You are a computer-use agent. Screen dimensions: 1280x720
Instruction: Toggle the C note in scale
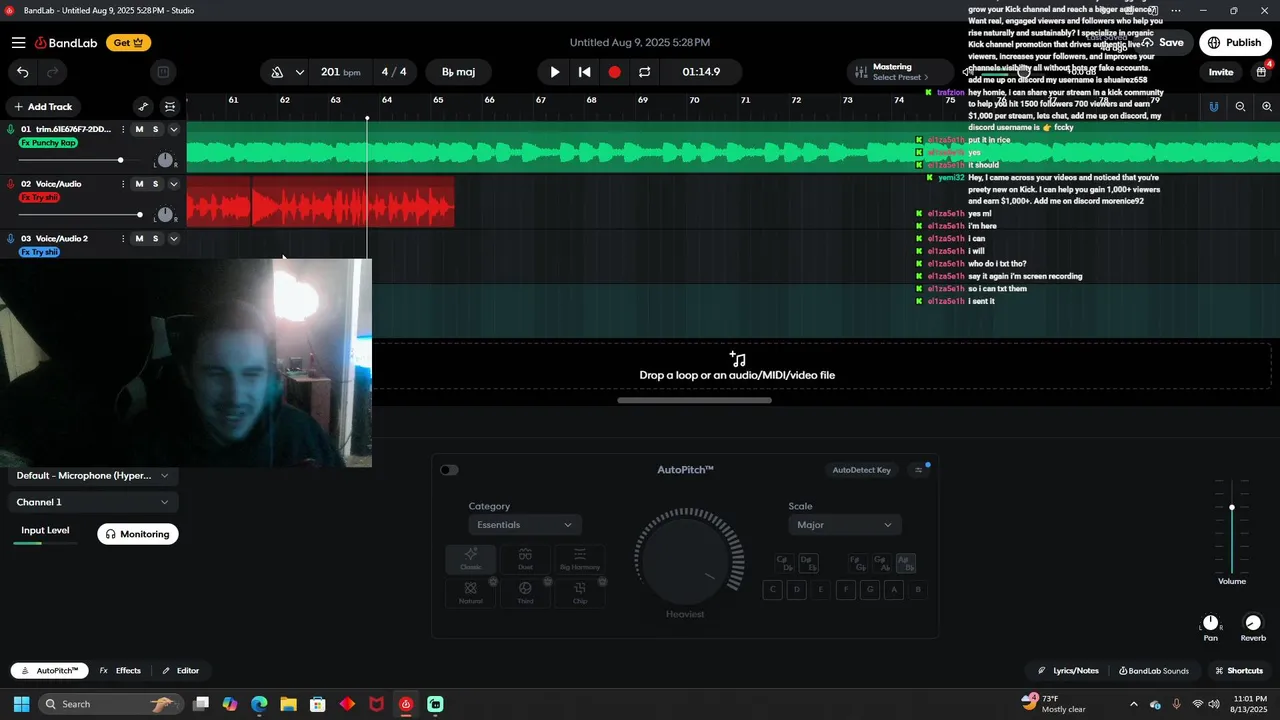[772, 590]
